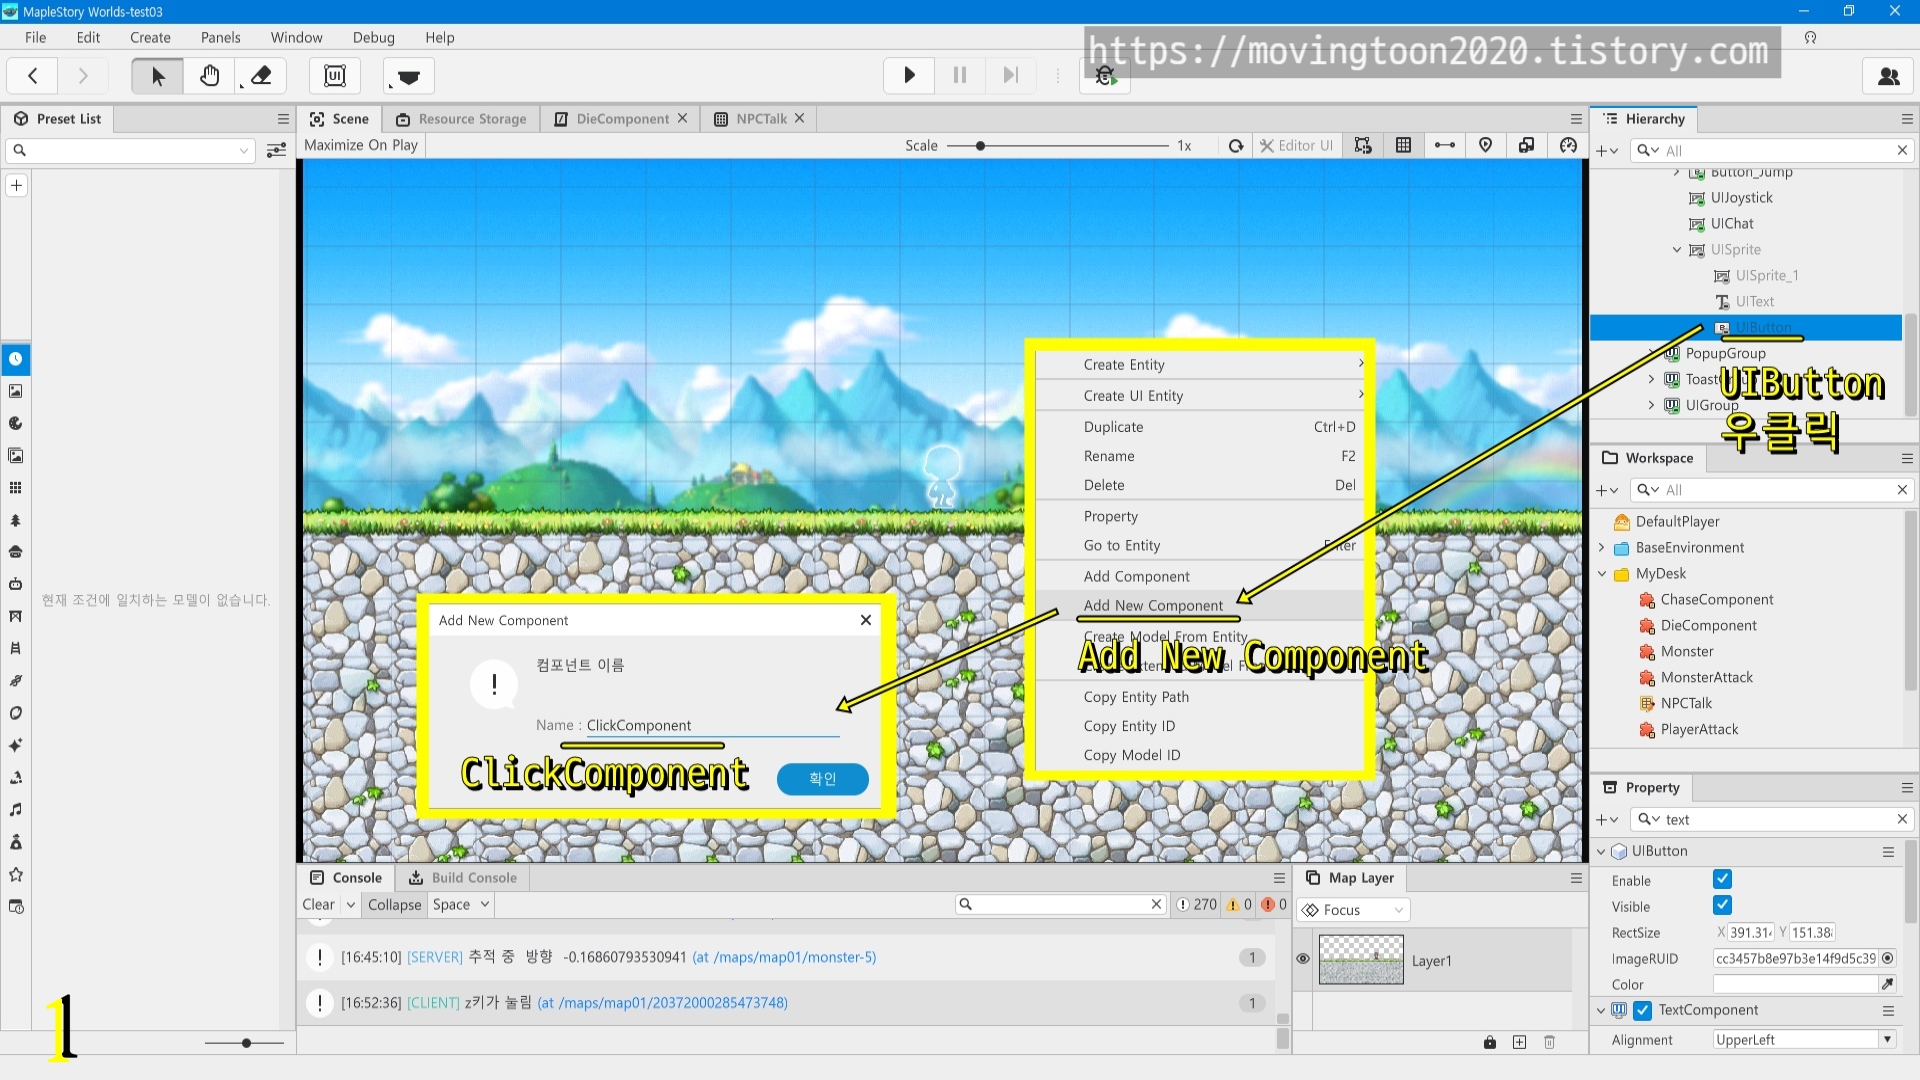Image resolution: width=1920 pixels, height=1080 pixels.
Task: Toggle error message filter in console
Action: click(1274, 905)
